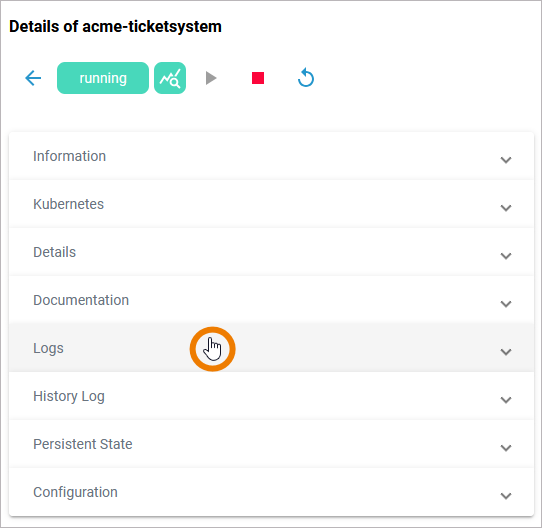Expand the Configuration section chevron
Screen dimensions: 542x528
coord(506,496)
